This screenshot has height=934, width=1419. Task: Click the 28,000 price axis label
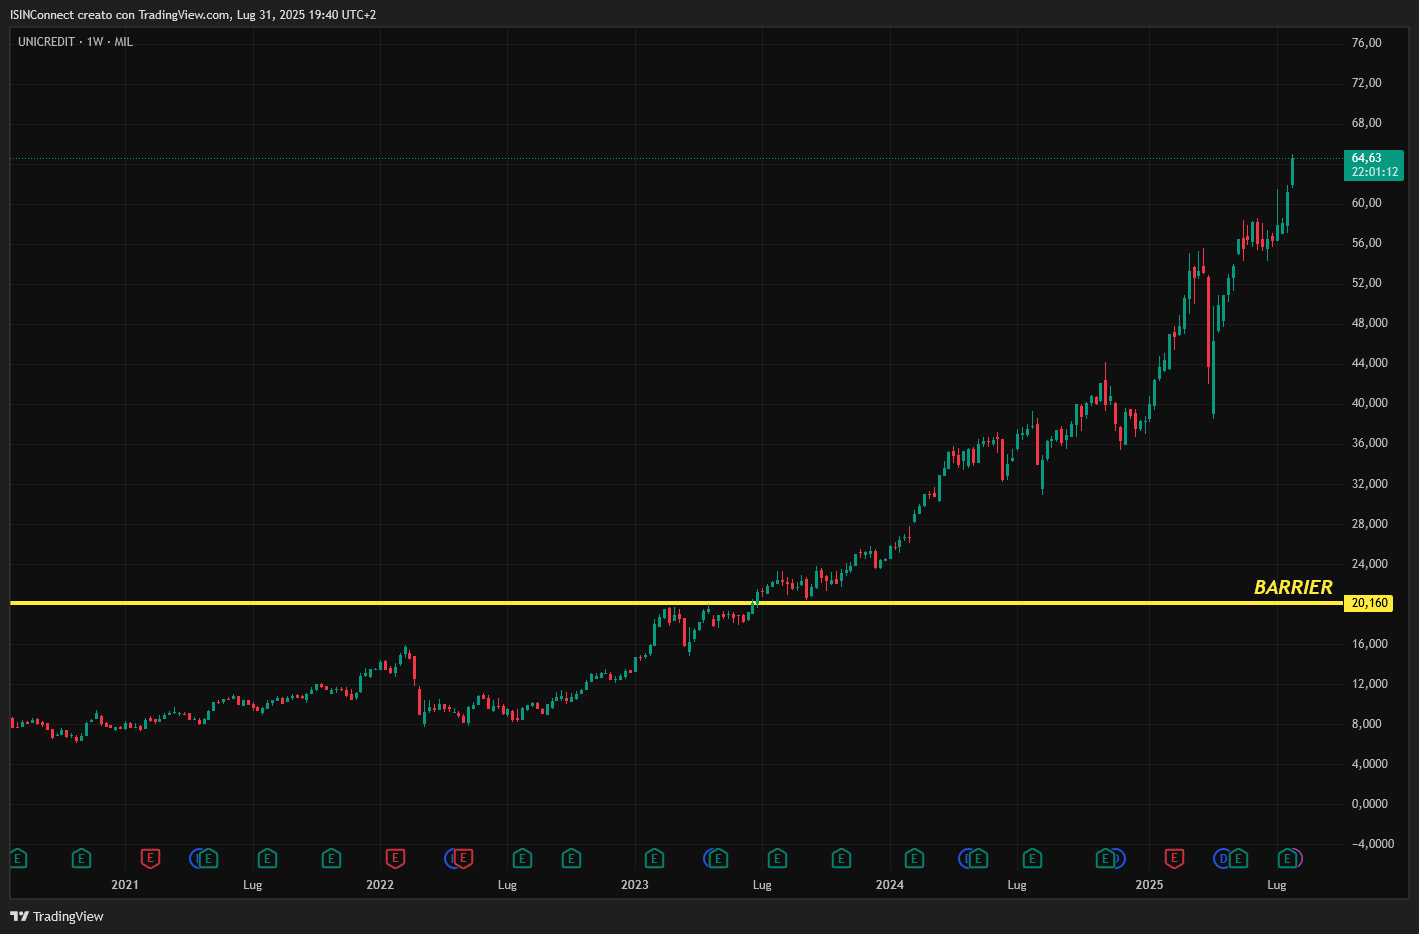pyautogui.click(x=1369, y=524)
